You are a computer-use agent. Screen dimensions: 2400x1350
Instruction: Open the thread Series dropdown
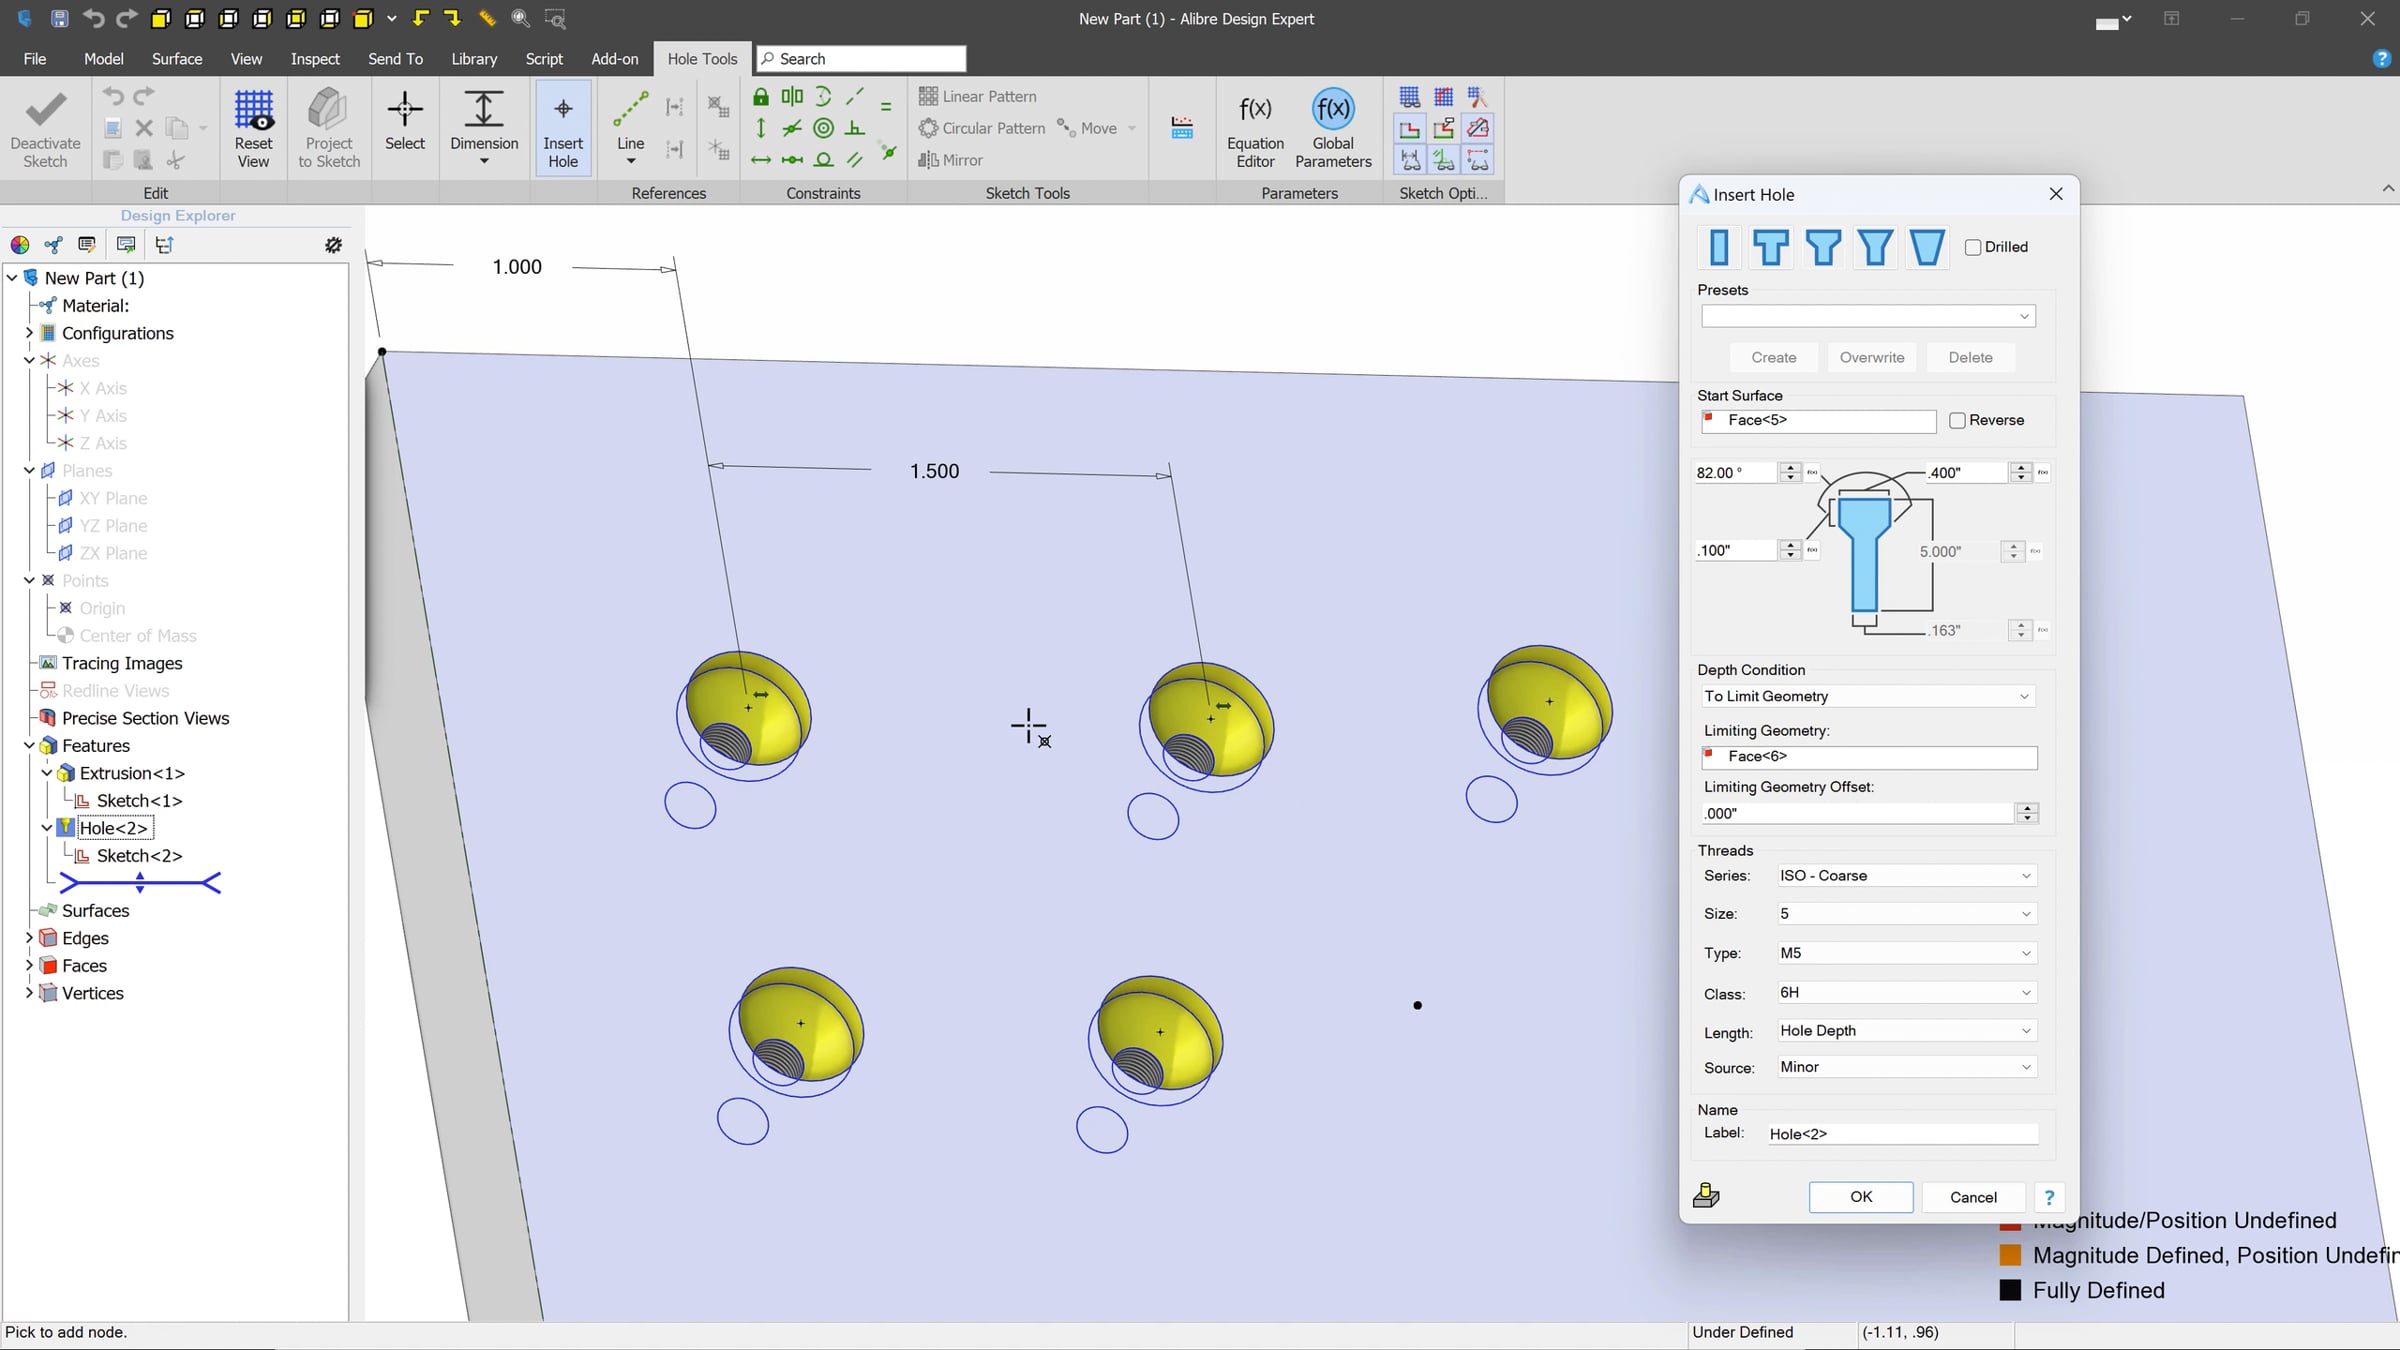coord(1904,875)
